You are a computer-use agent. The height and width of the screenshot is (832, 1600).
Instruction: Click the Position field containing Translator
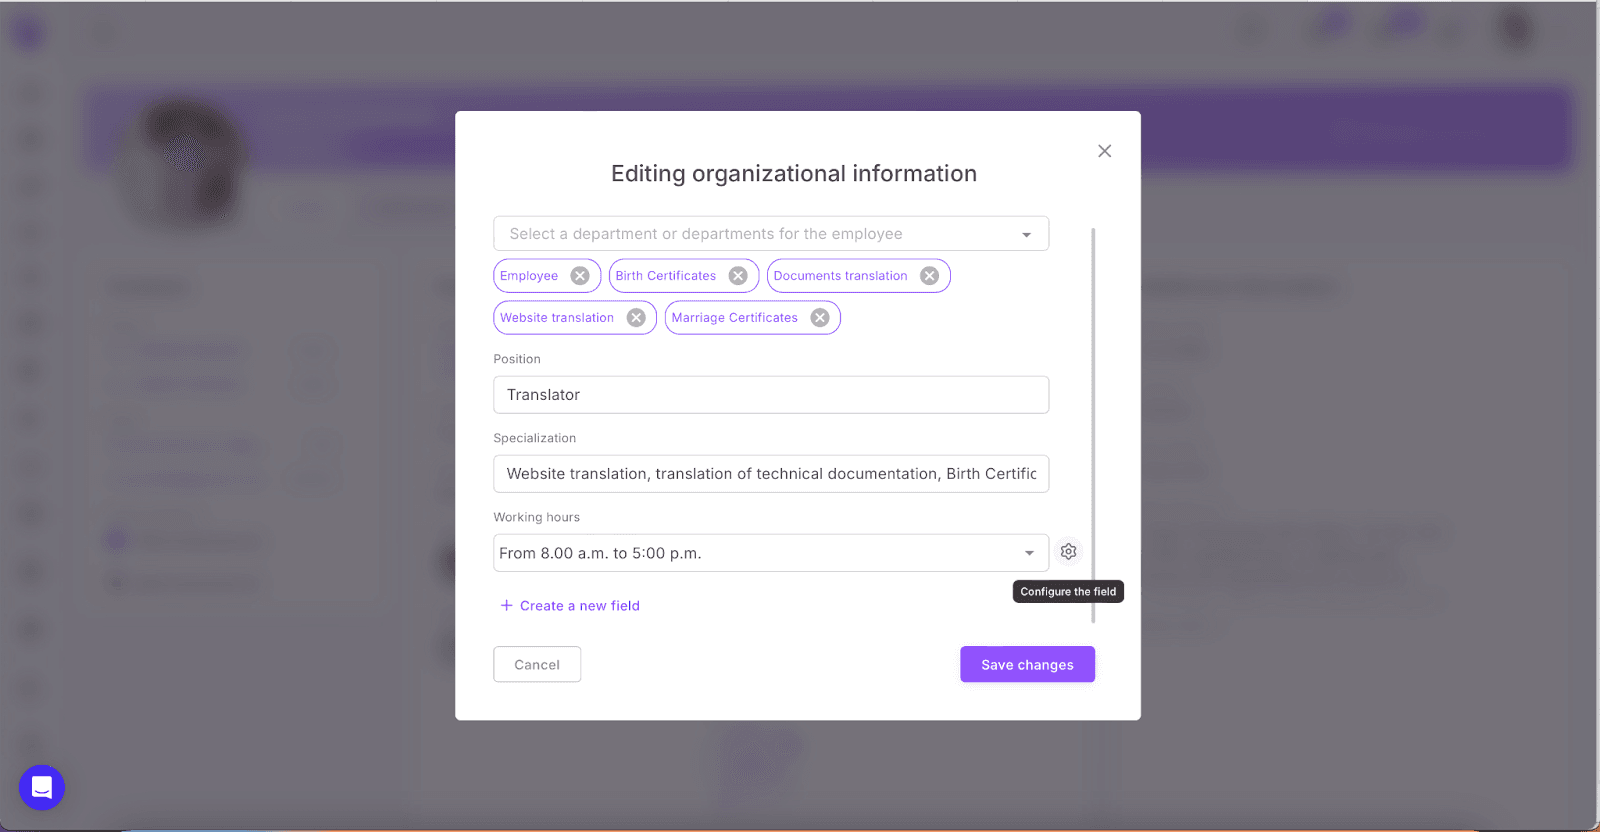pos(771,395)
